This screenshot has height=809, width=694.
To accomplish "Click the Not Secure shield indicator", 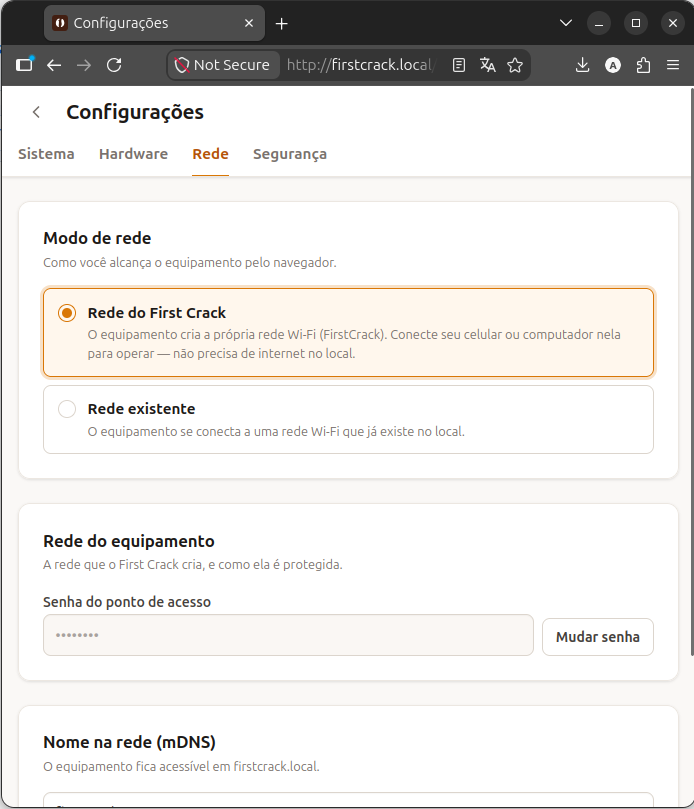I will point(222,65).
